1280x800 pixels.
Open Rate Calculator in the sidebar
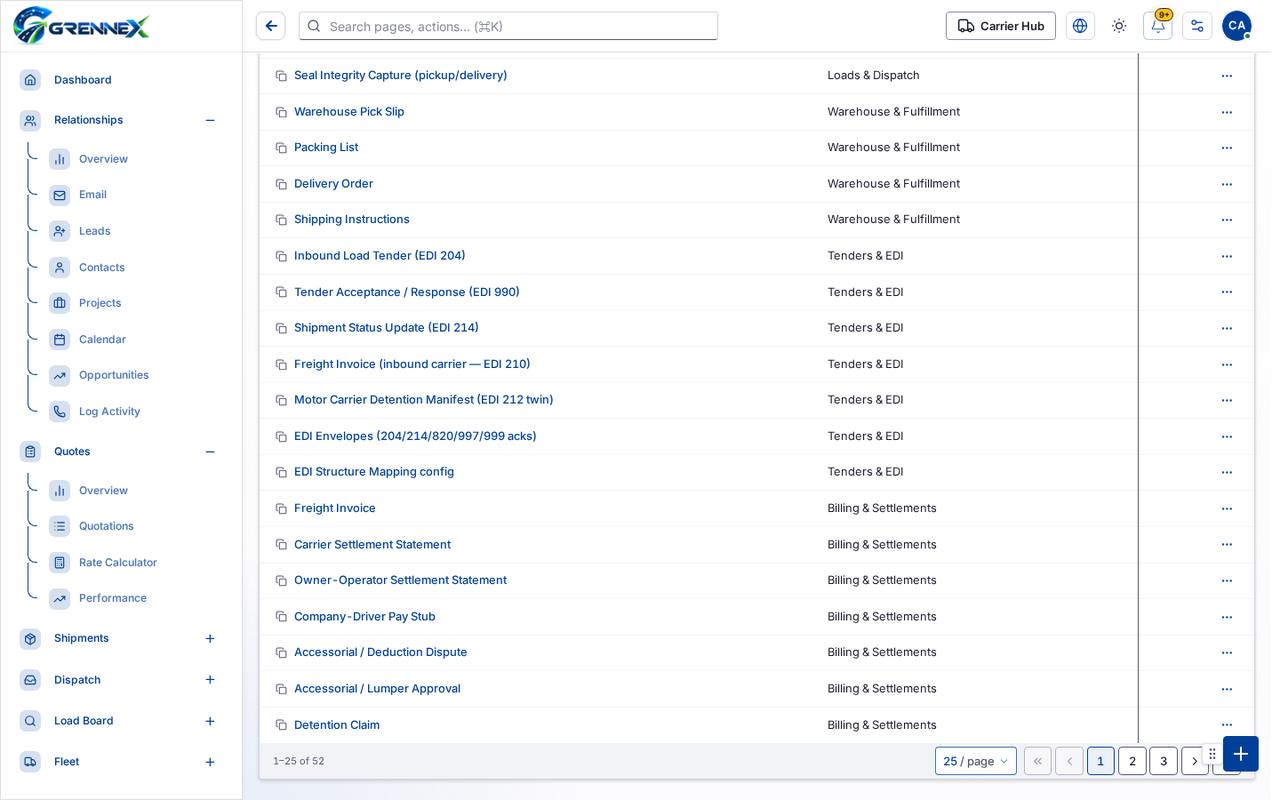click(118, 562)
